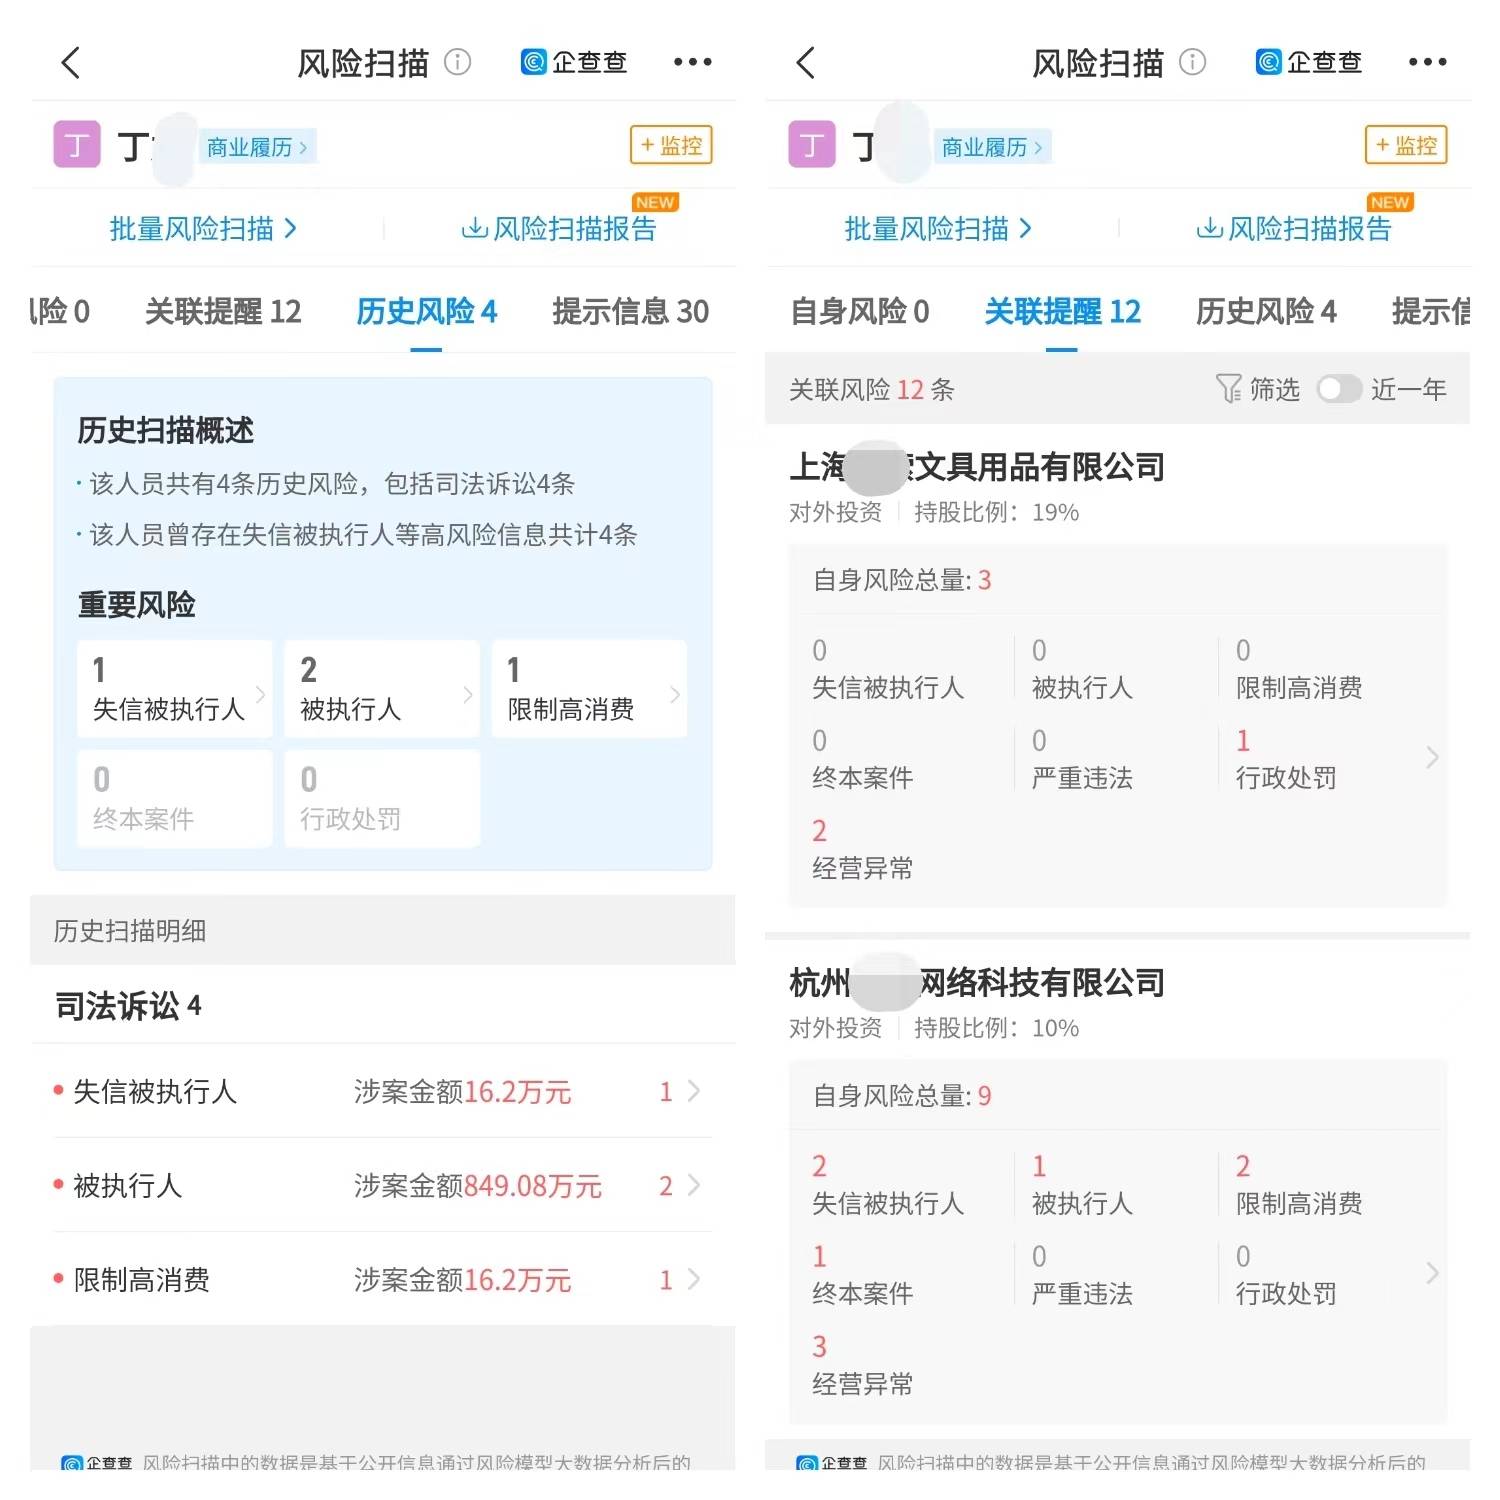1500x1500 pixels.
Task: Tap the 0 行政处罚 card under 重要风险
Action: pyautogui.click(x=382, y=799)
